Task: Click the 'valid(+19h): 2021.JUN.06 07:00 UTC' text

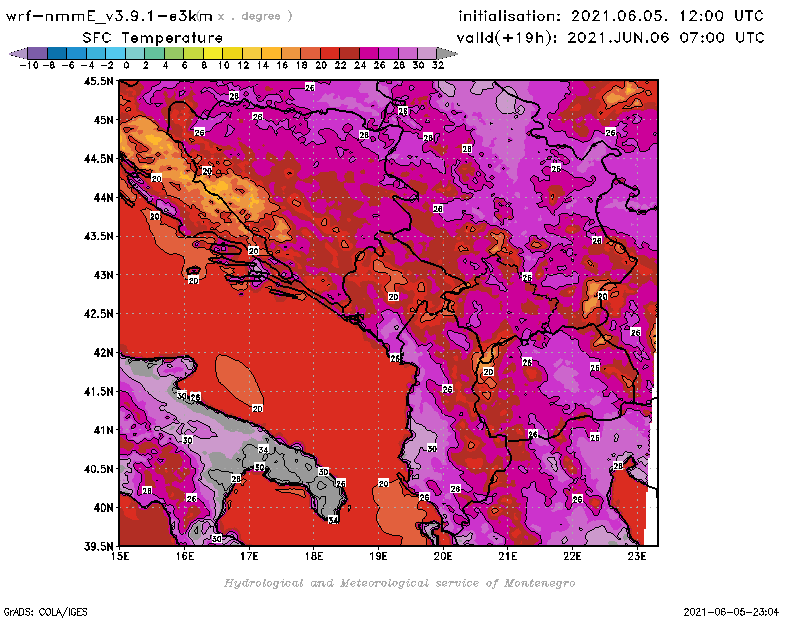Action: pyautogui.click(x=611, y=38)
